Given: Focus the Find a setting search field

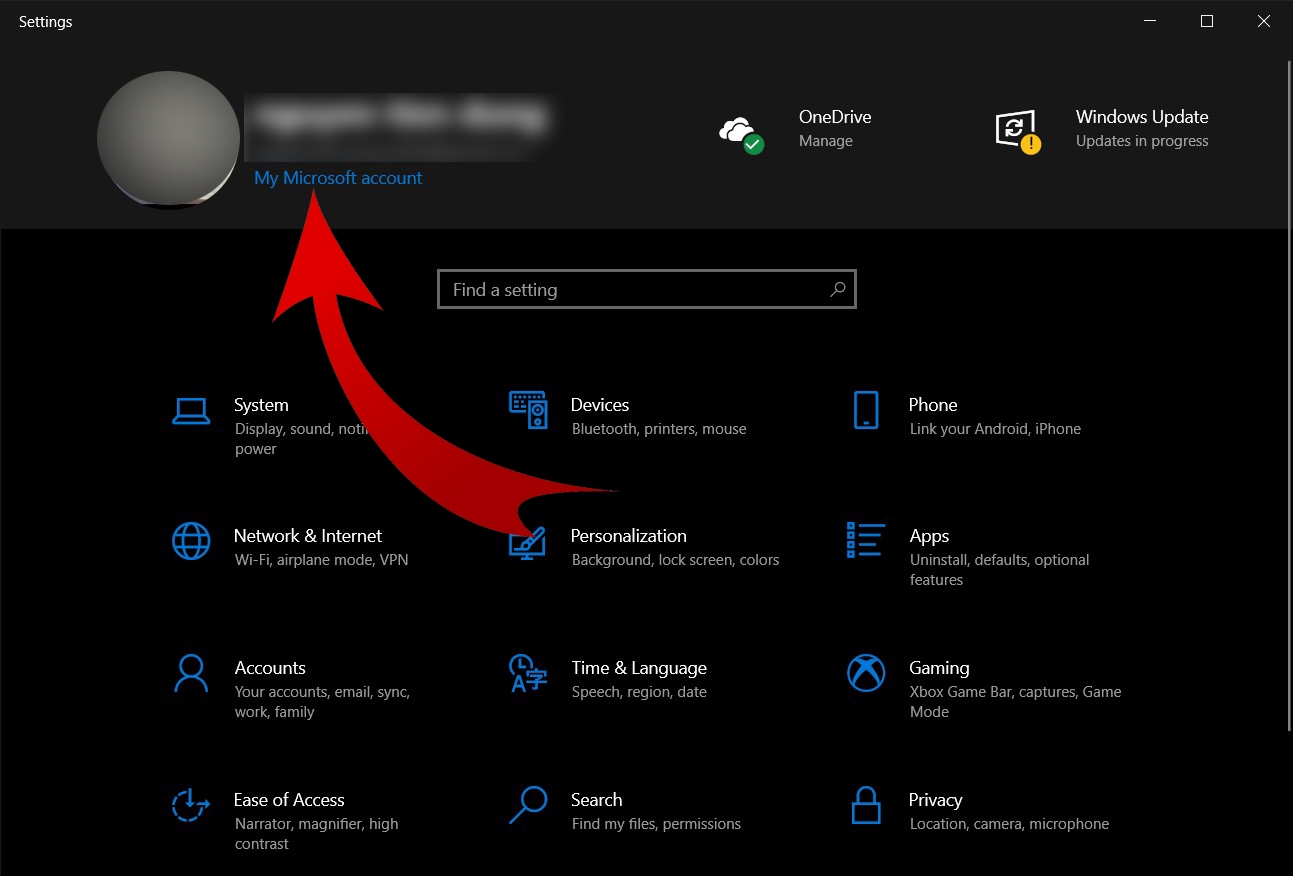Looking at the screenshot, I should click(647, 290).
